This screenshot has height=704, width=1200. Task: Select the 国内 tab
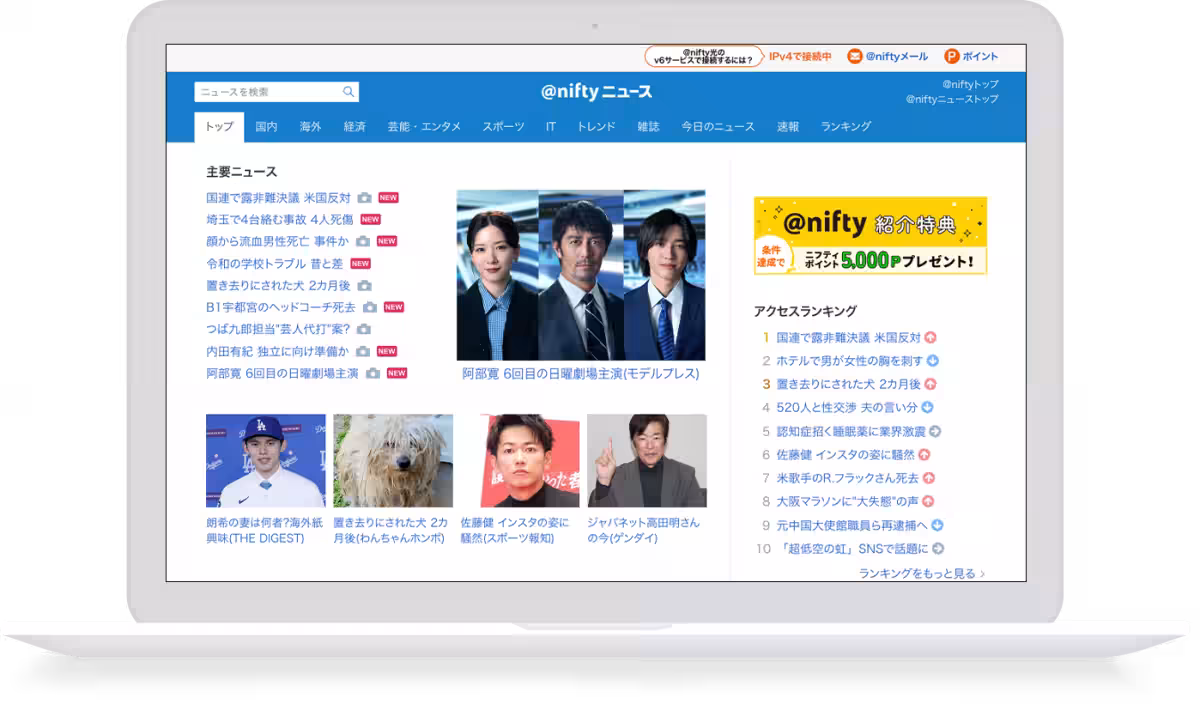[266, 127]
